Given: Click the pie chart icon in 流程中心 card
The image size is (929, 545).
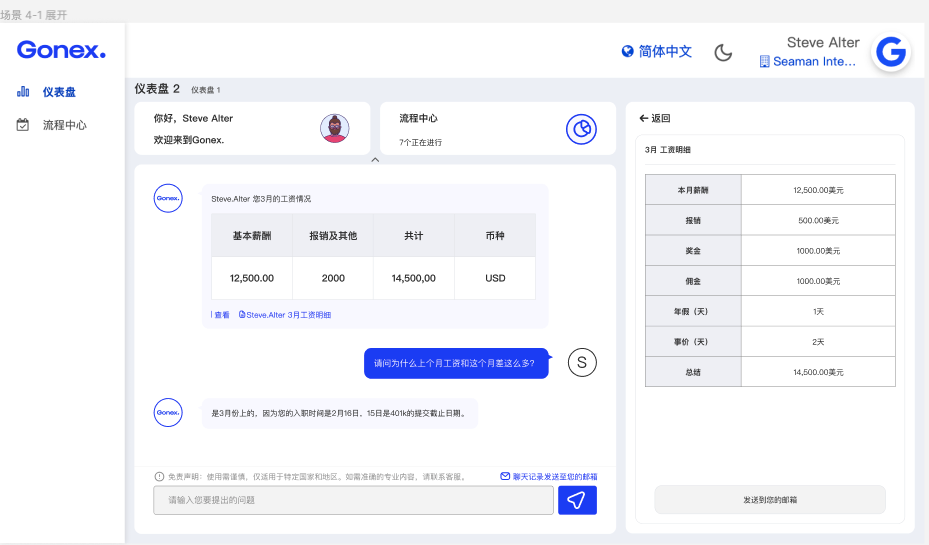Looking at the screenshot, I should click(x=581, y=129).
